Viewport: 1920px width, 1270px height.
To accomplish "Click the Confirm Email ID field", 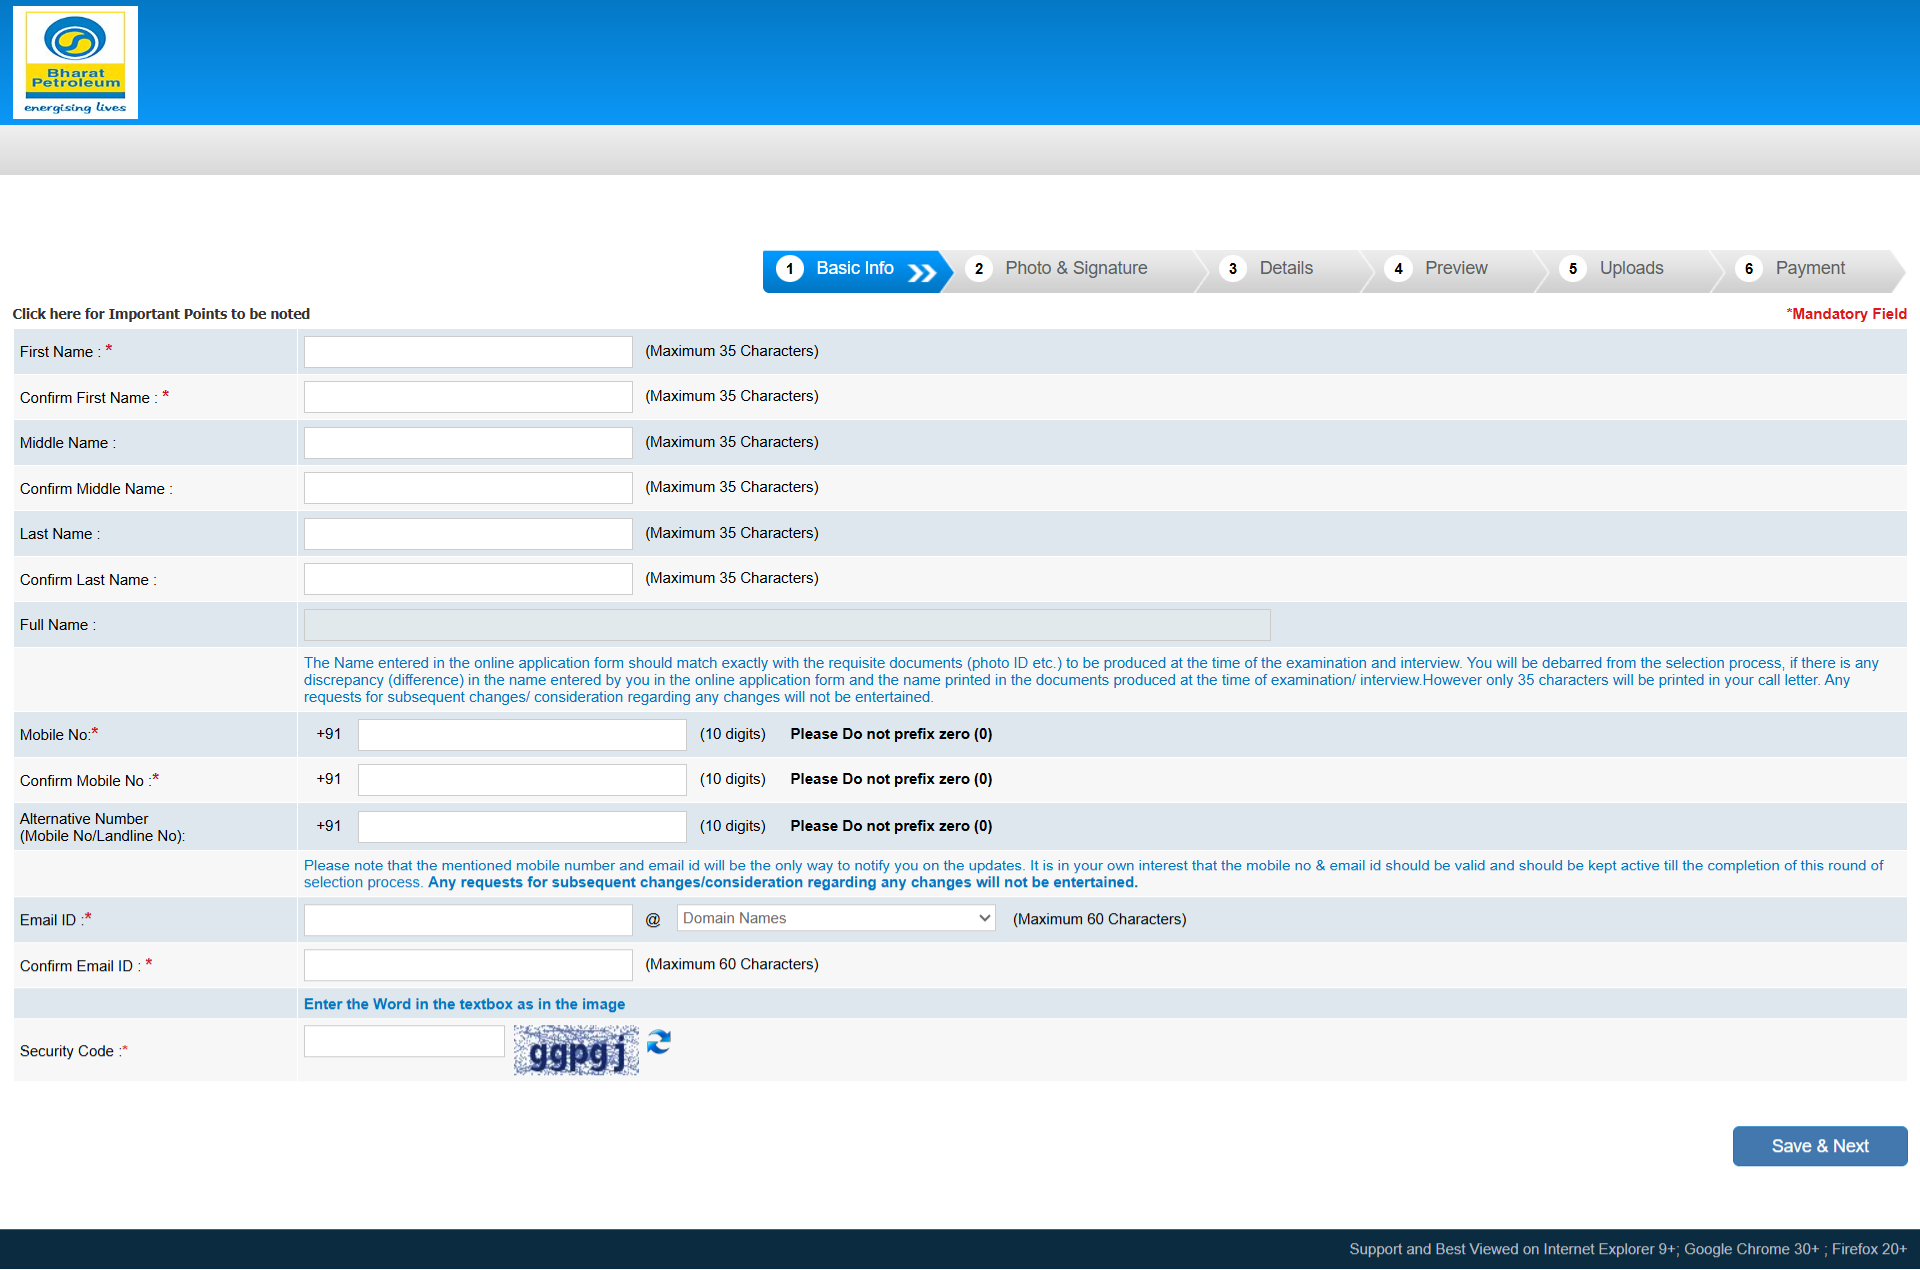I will click(468, 965).
